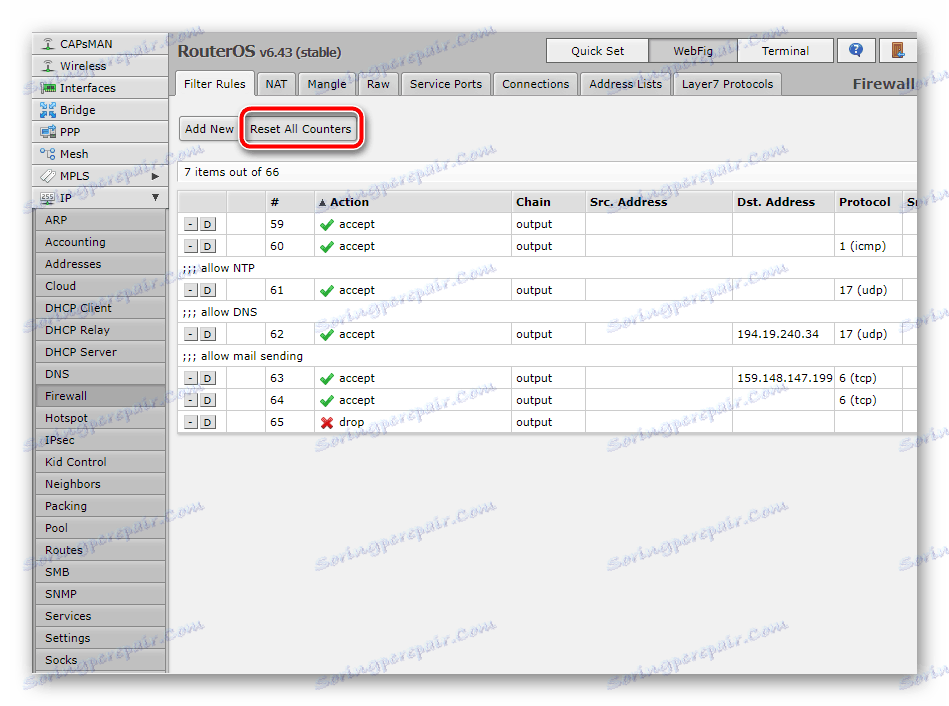Switch to the Raw tab
949x706 pixels.
[378, 84]
